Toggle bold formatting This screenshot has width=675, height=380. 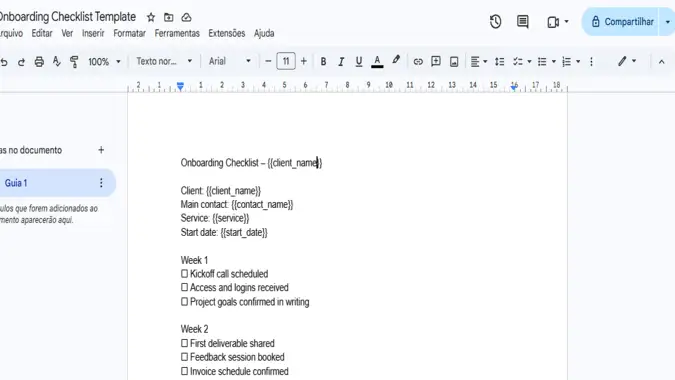[x=323, y=62]
